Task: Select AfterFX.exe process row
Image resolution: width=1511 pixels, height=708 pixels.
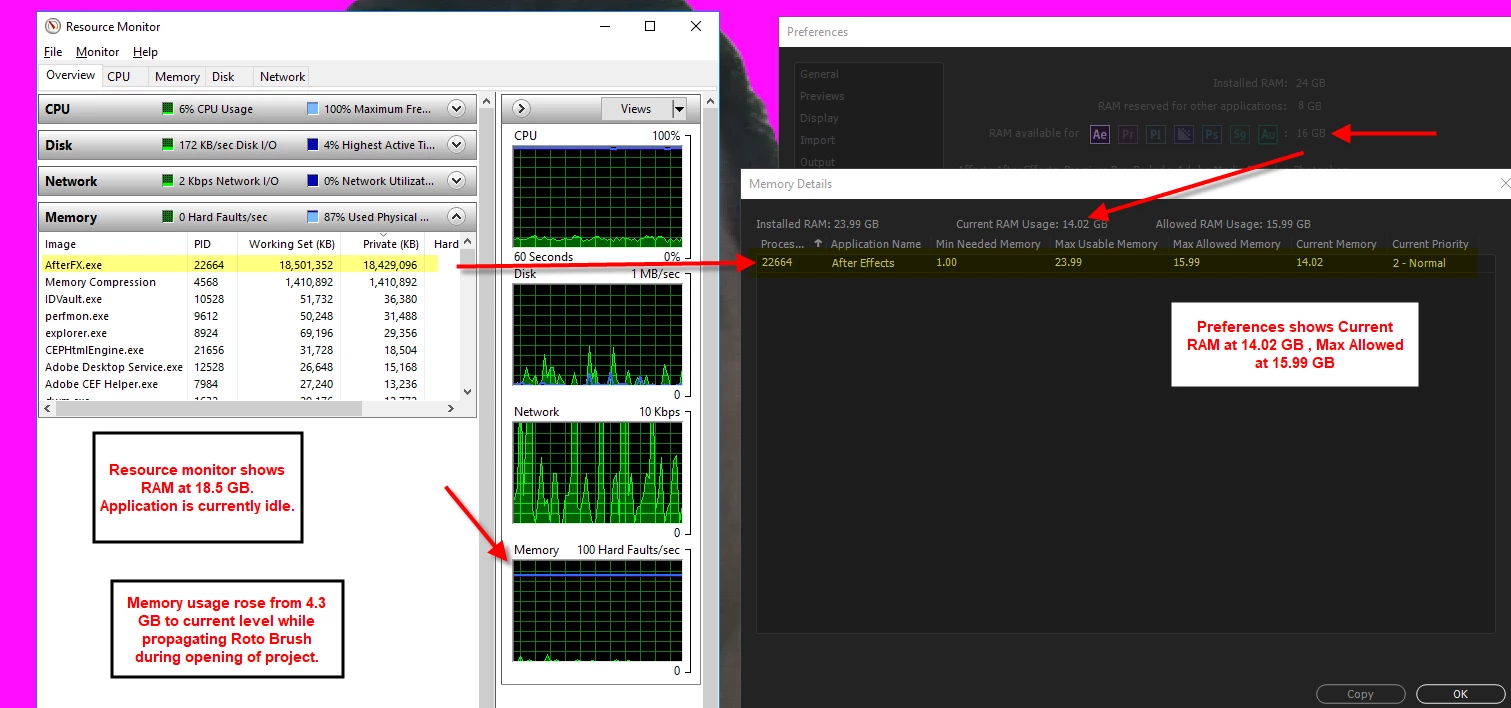Action: pos(238,265)
